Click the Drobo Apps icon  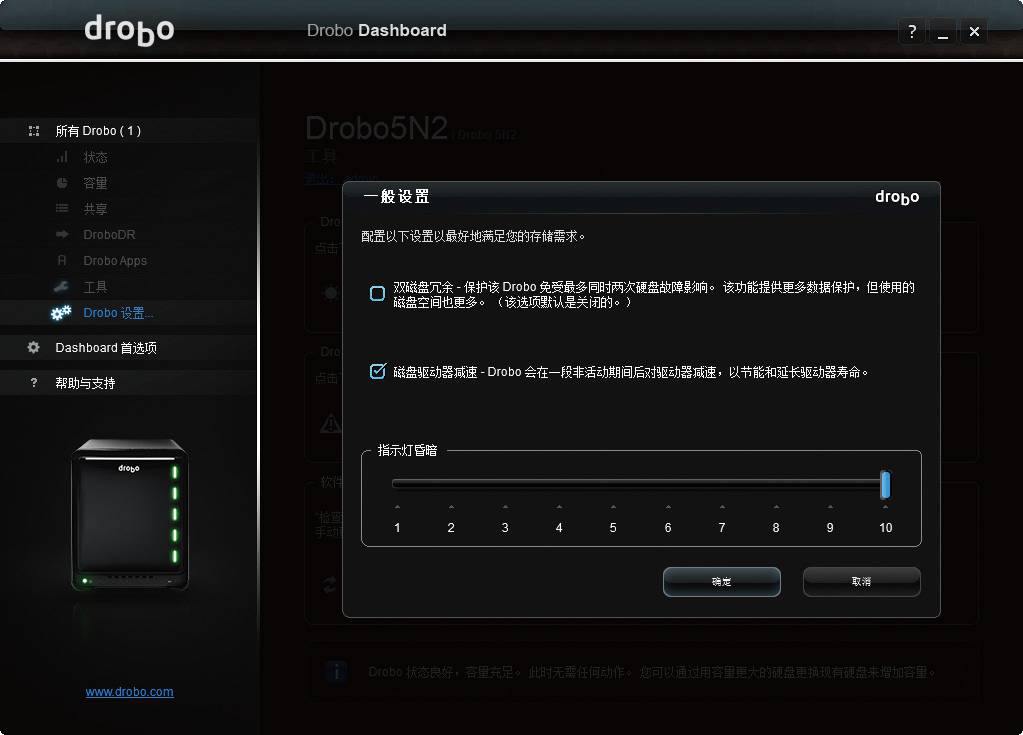(62, 260)
